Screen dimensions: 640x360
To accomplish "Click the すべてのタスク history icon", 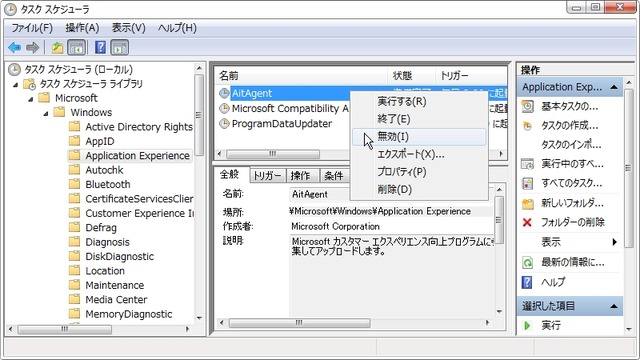I will click(527, 183).
